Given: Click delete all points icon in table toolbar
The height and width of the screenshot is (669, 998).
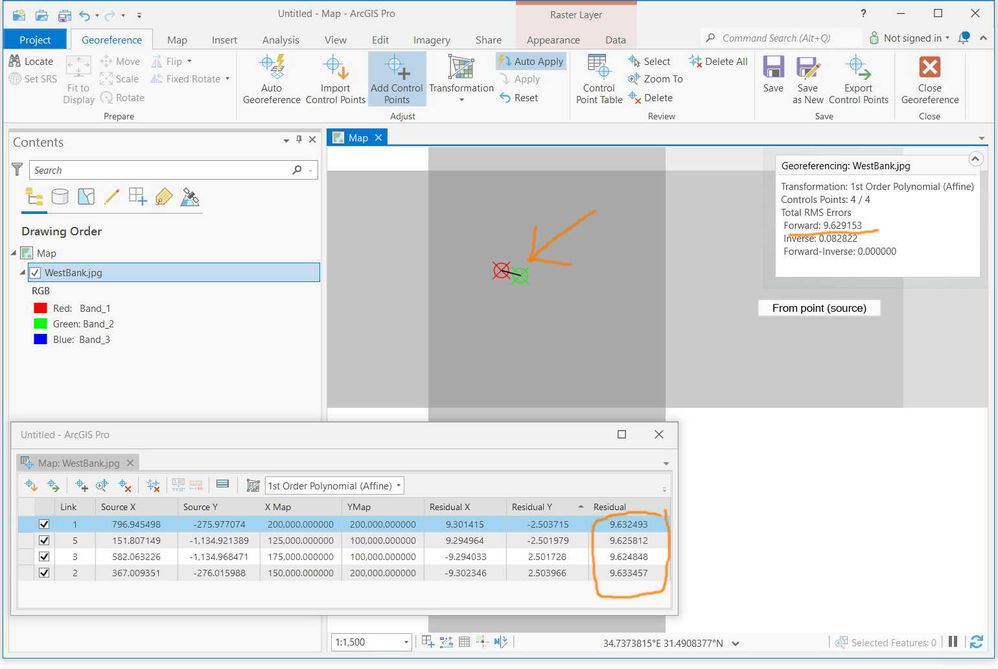Looking at the screenshot, I should pyautogui.click(x=153, y=486).
